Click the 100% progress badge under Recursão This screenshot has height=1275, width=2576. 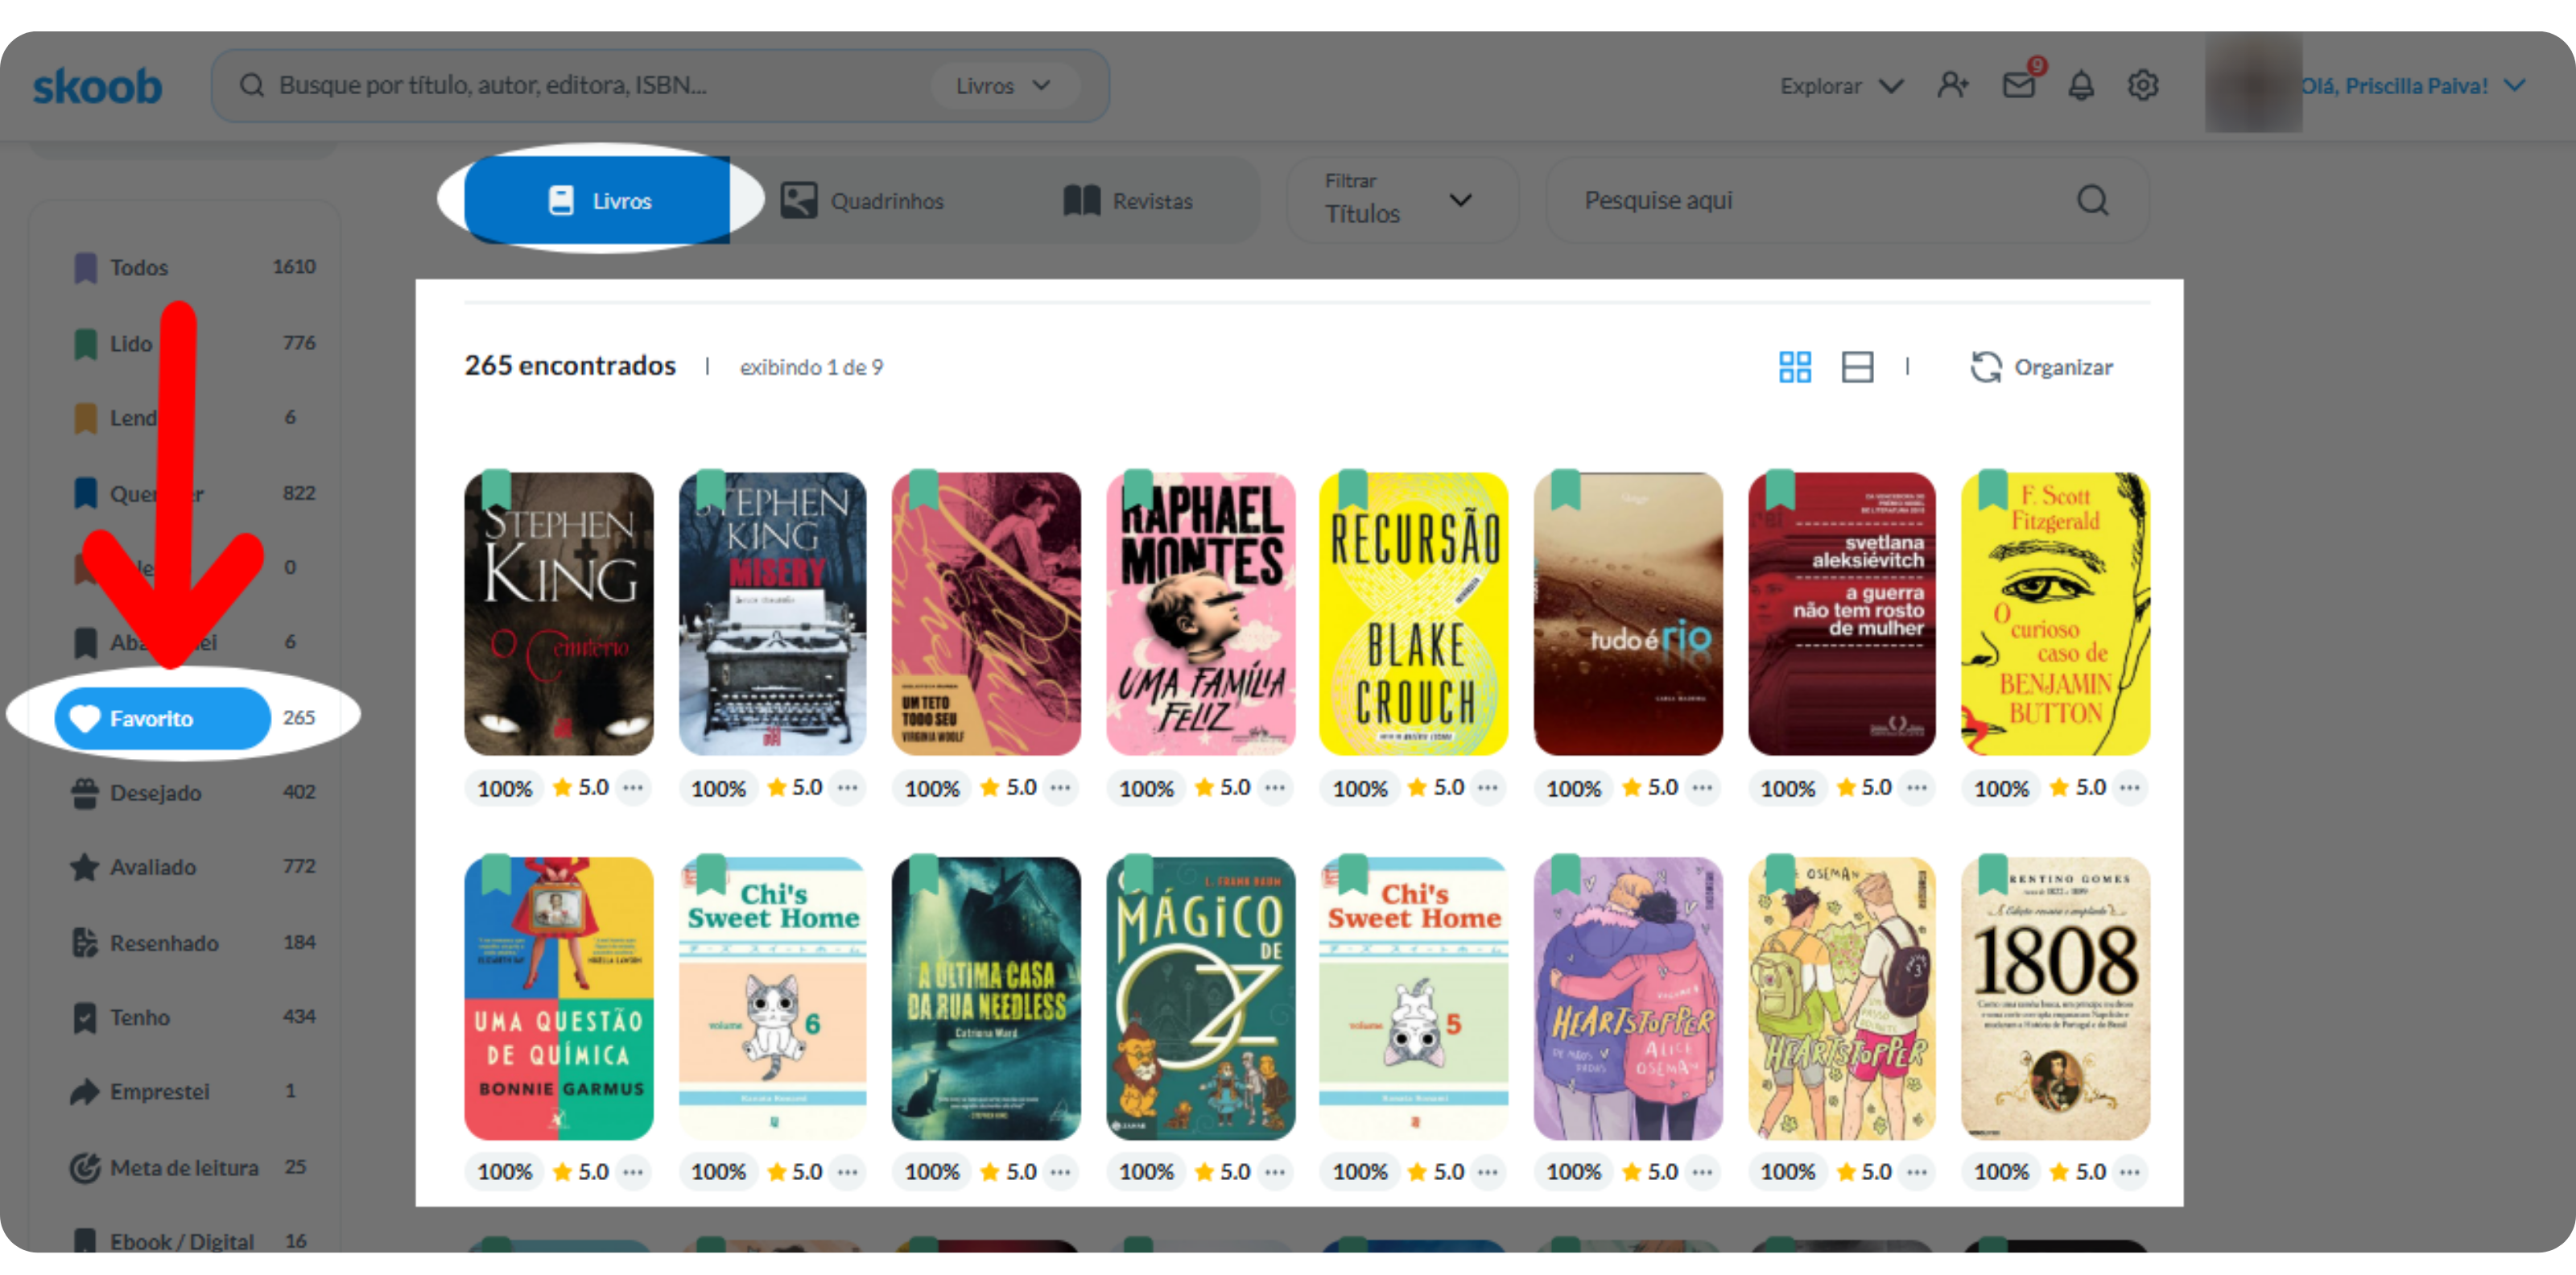pyautogui.click(x=1360, y=789)
